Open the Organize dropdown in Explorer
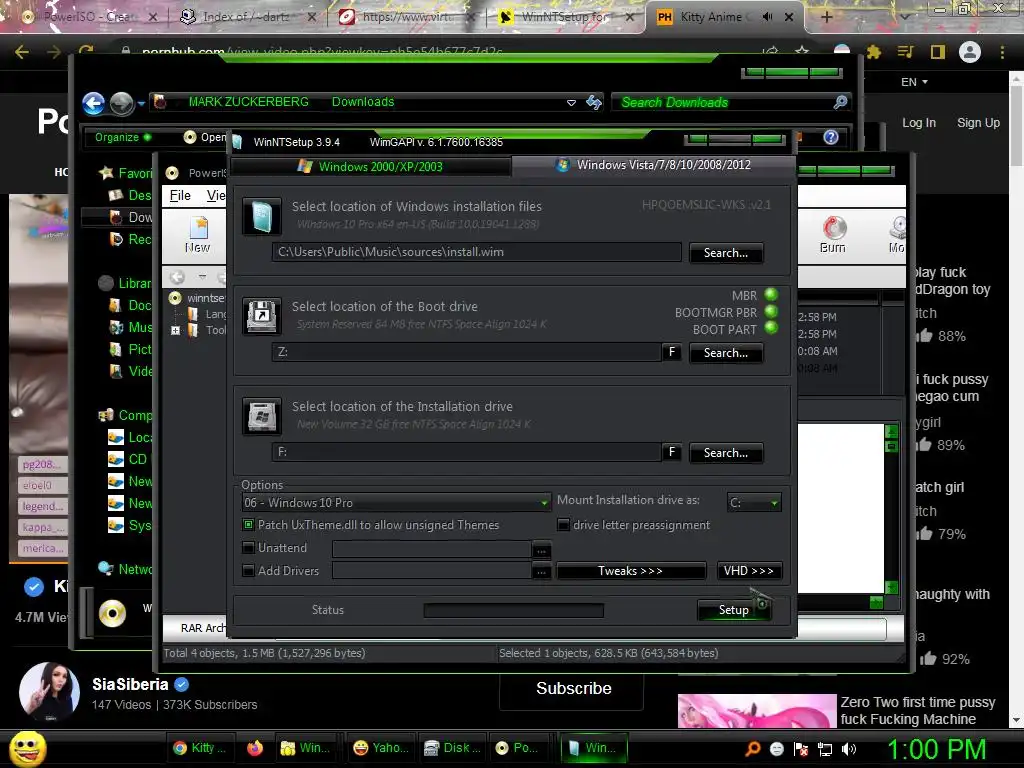 click(x=123, y=137)
